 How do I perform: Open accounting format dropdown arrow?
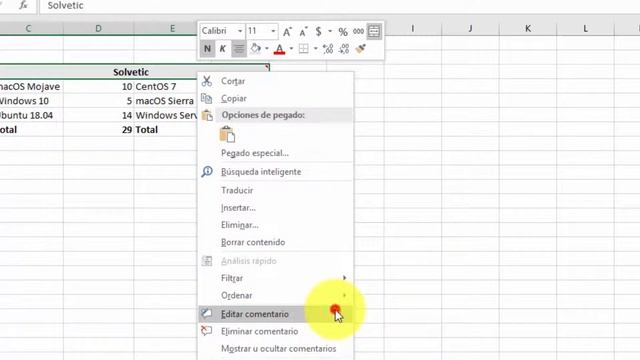coord(330,31)
